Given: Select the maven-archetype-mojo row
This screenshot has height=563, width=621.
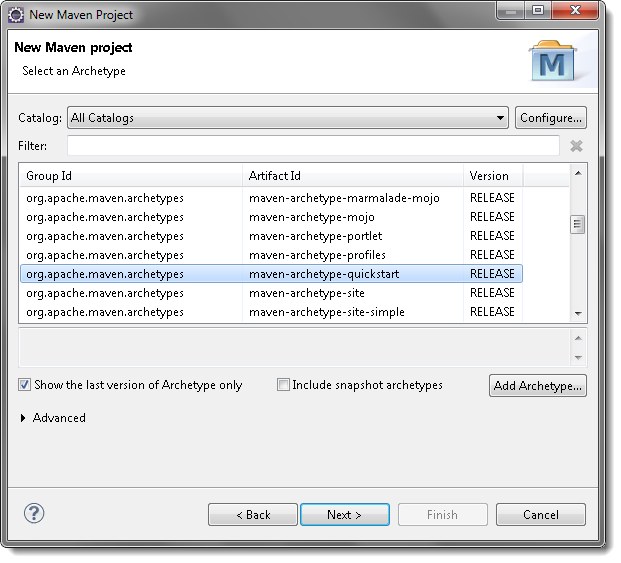Looking at the screenshot, I should pos(271,217).
